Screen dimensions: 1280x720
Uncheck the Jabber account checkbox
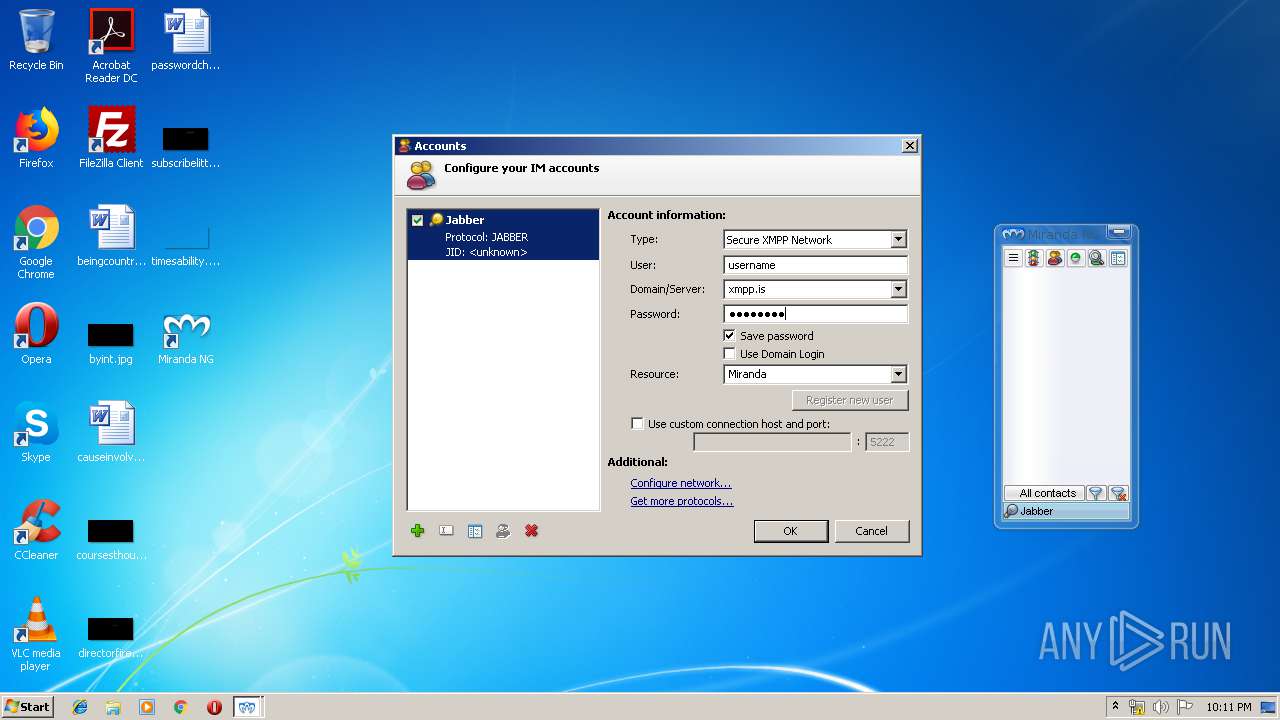(x=418, y=220)
